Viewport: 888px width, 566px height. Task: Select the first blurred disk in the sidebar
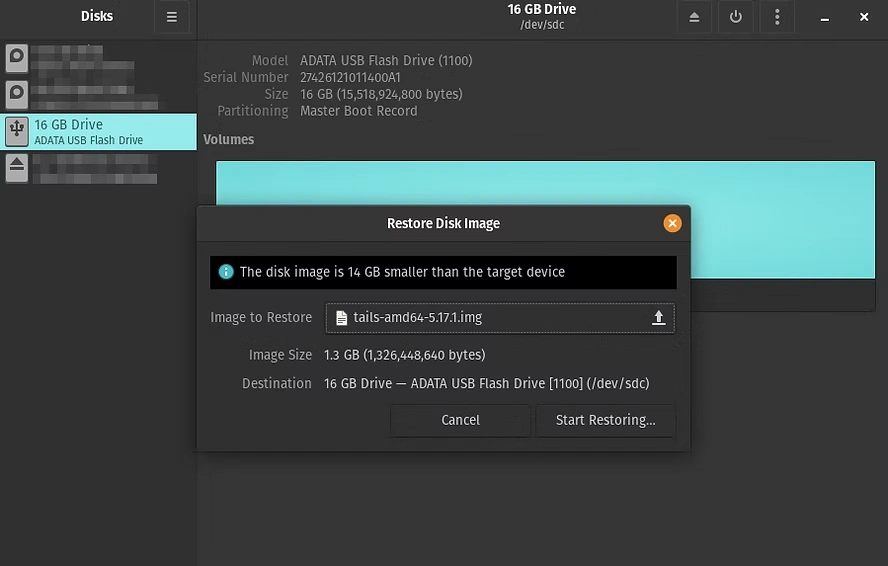tap(99, 58)
